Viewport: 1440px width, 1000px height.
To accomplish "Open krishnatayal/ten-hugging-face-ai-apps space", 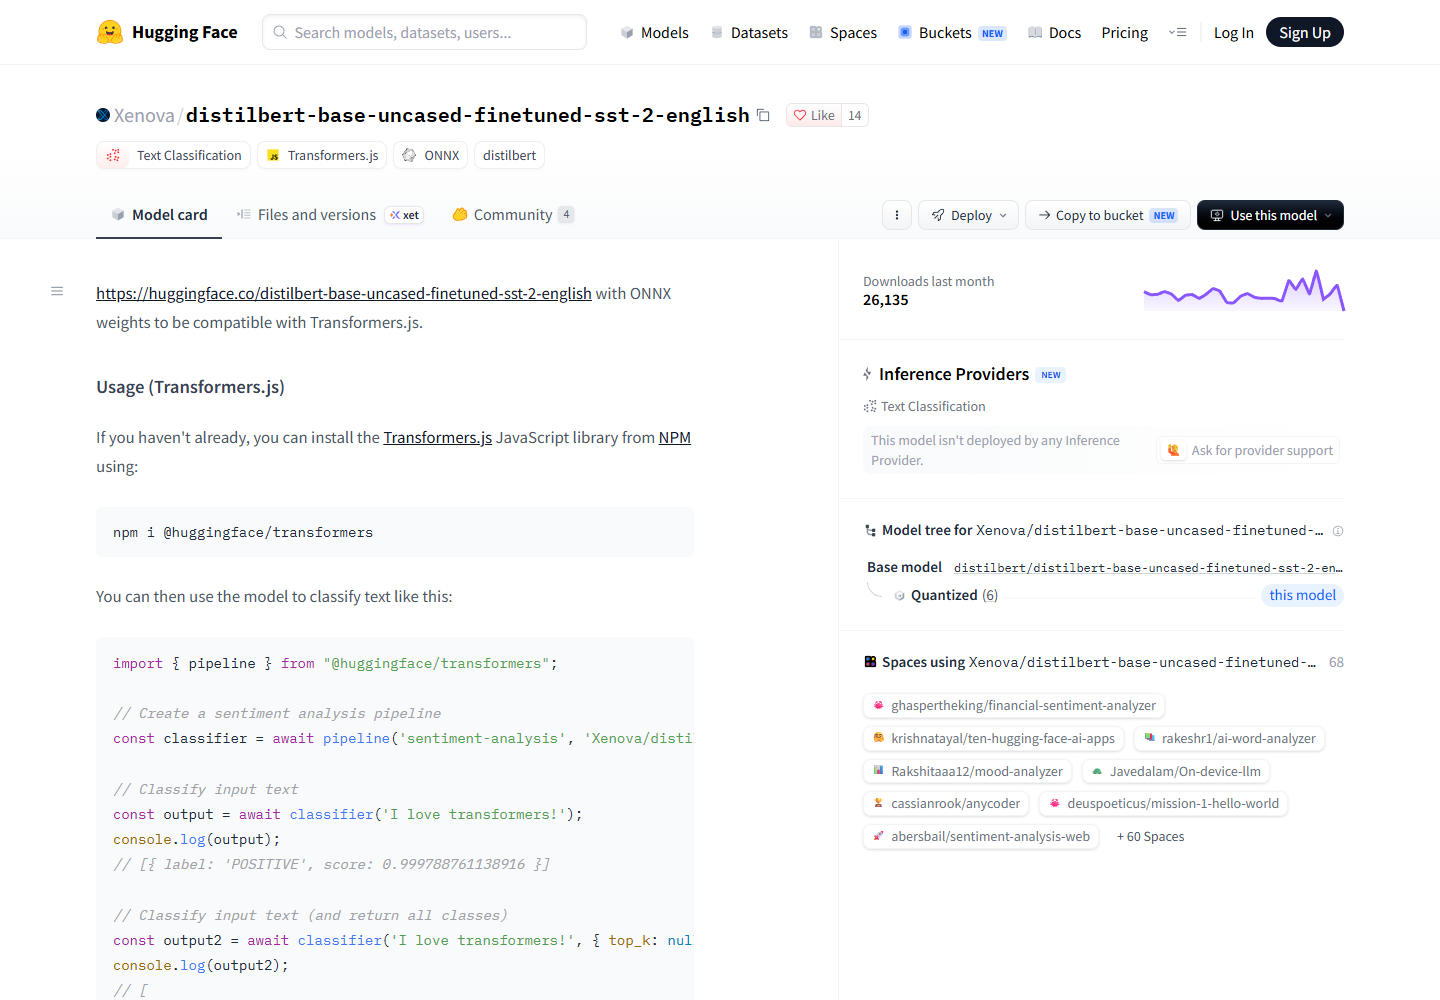I will (994, 739).
